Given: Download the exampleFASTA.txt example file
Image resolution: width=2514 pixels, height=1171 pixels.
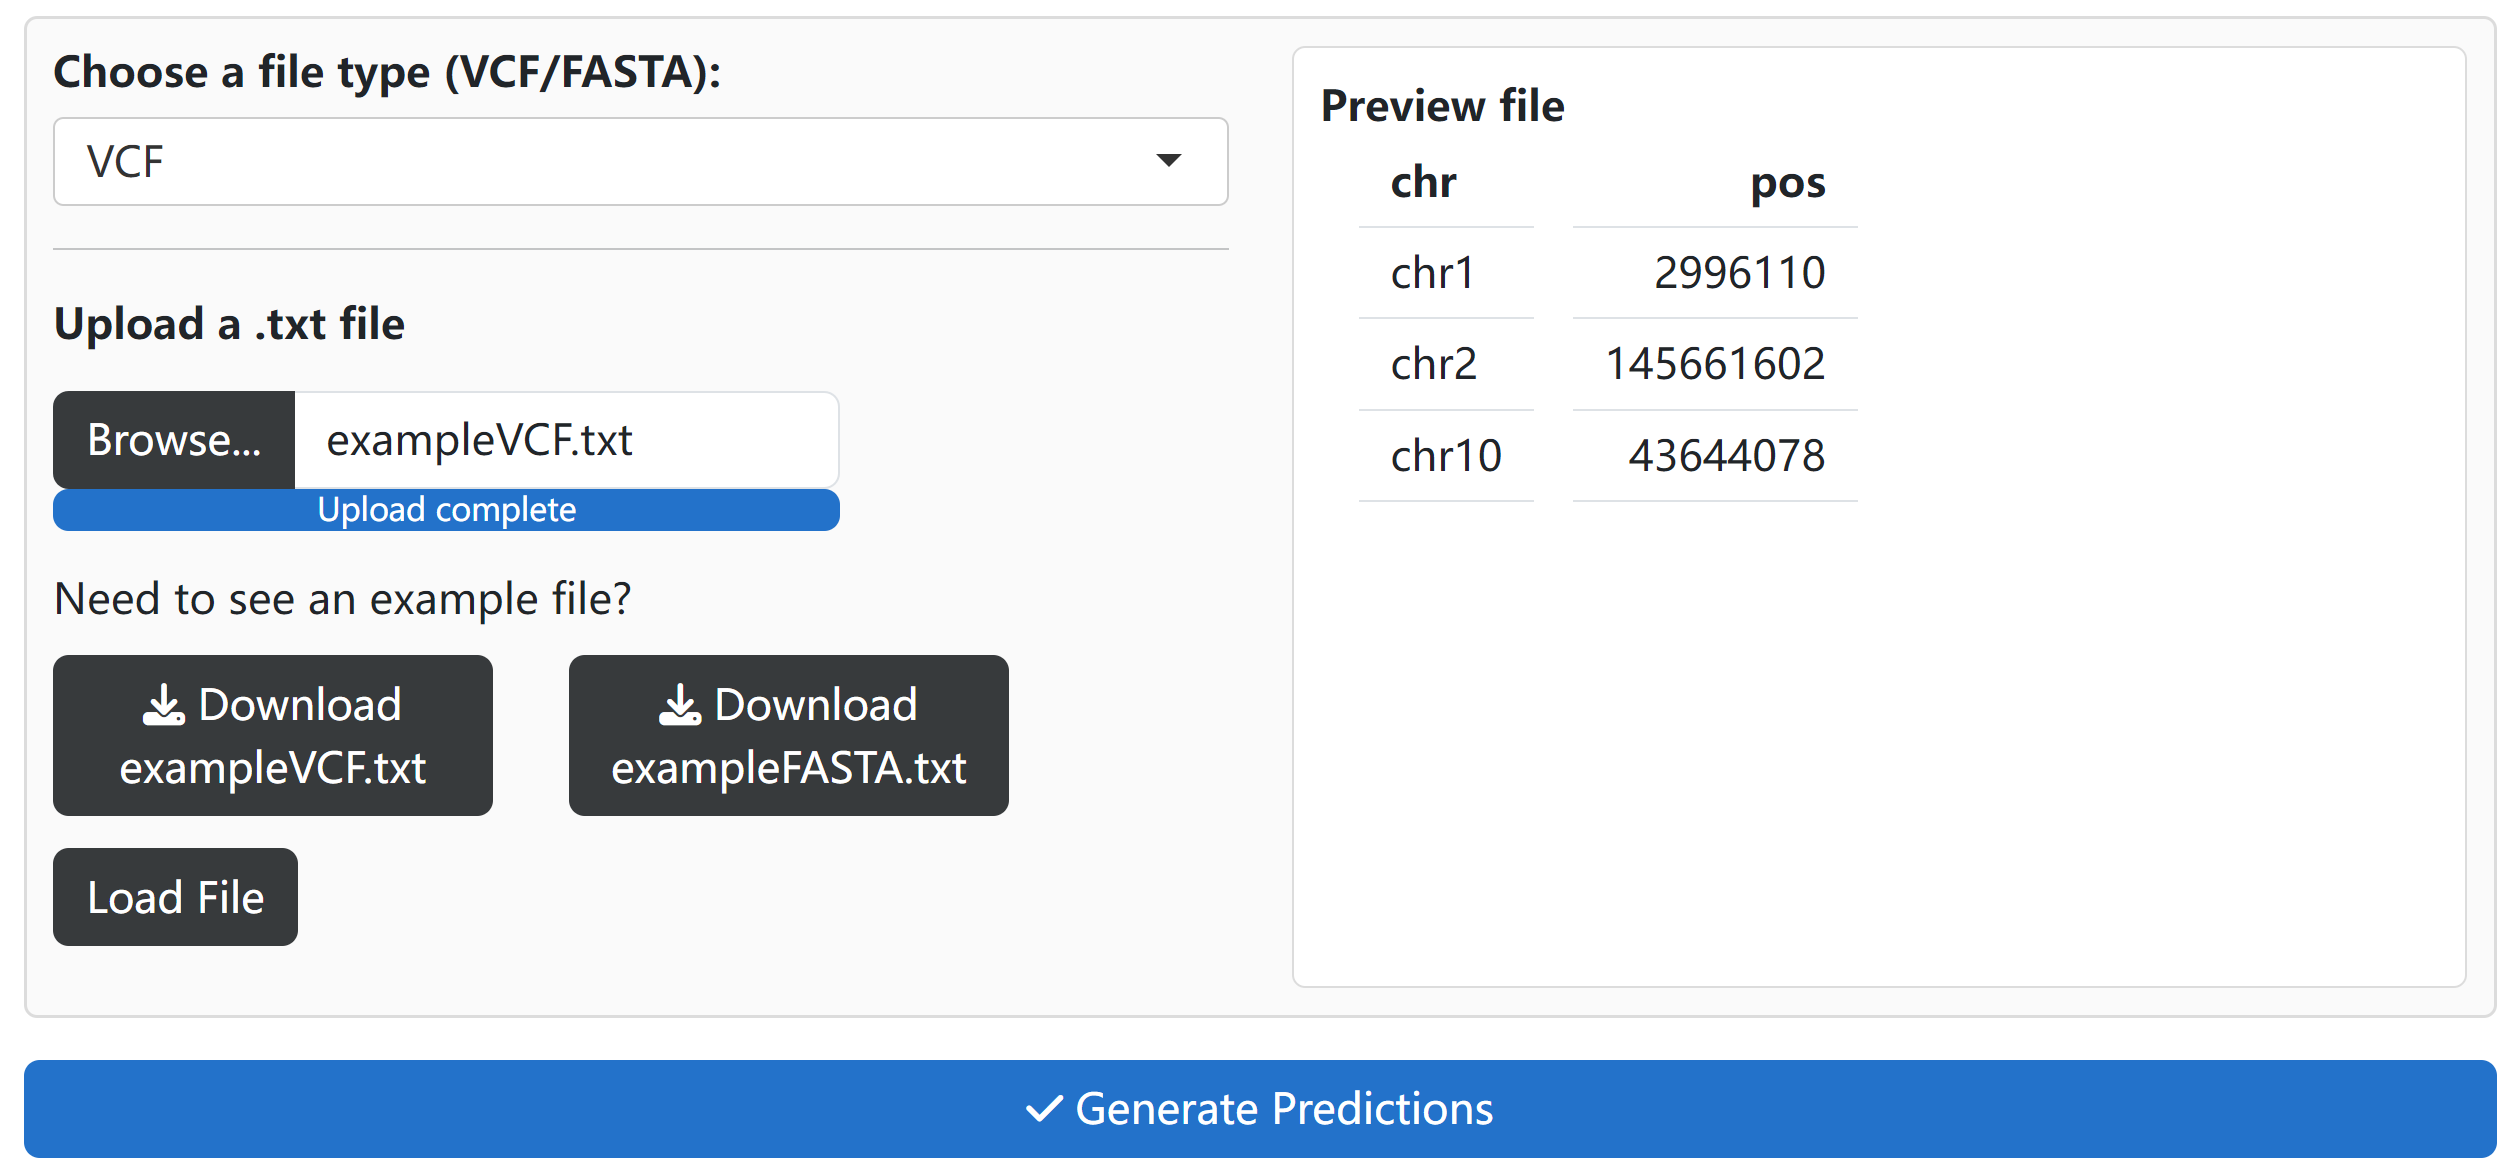Looking at the screenshot, I should pyautogui.click(x=788, y=736).
